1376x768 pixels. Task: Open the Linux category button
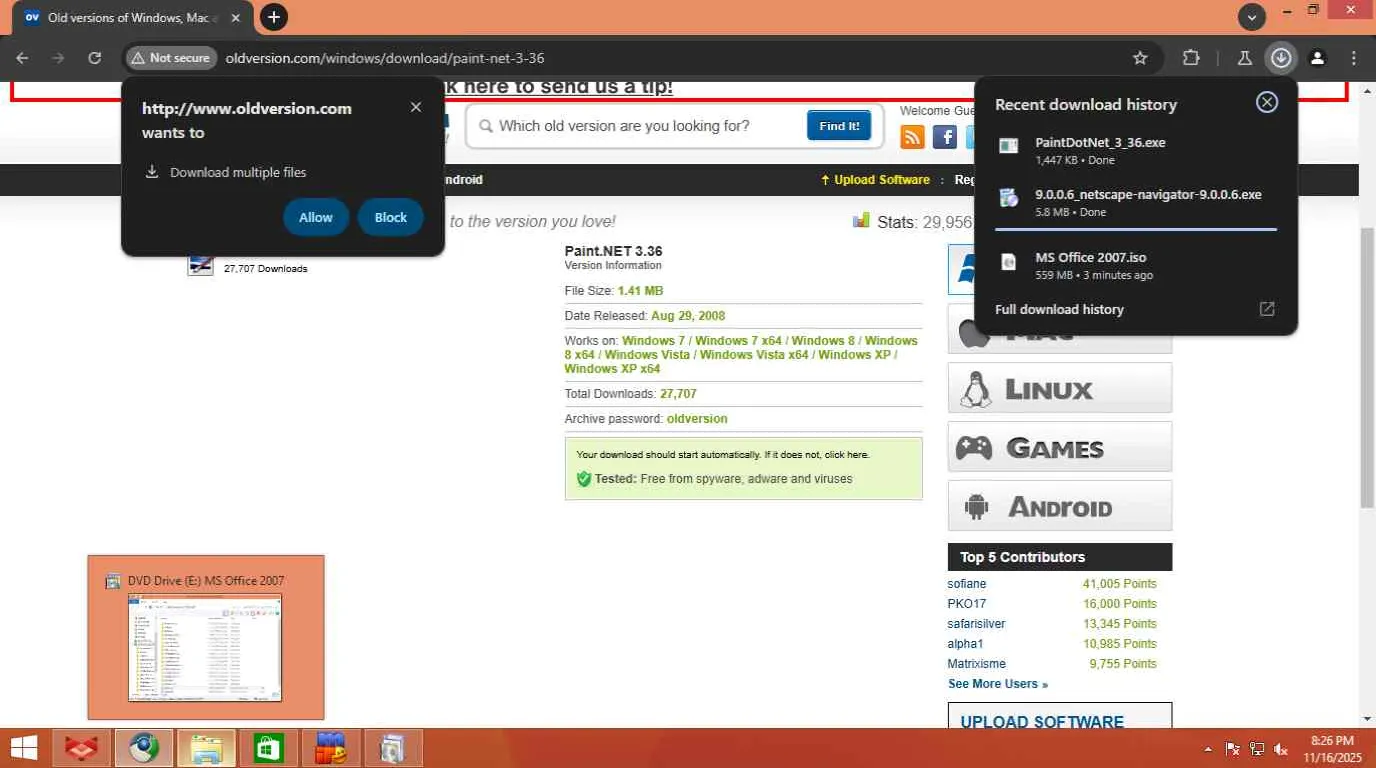click(x=1060, y=388)
